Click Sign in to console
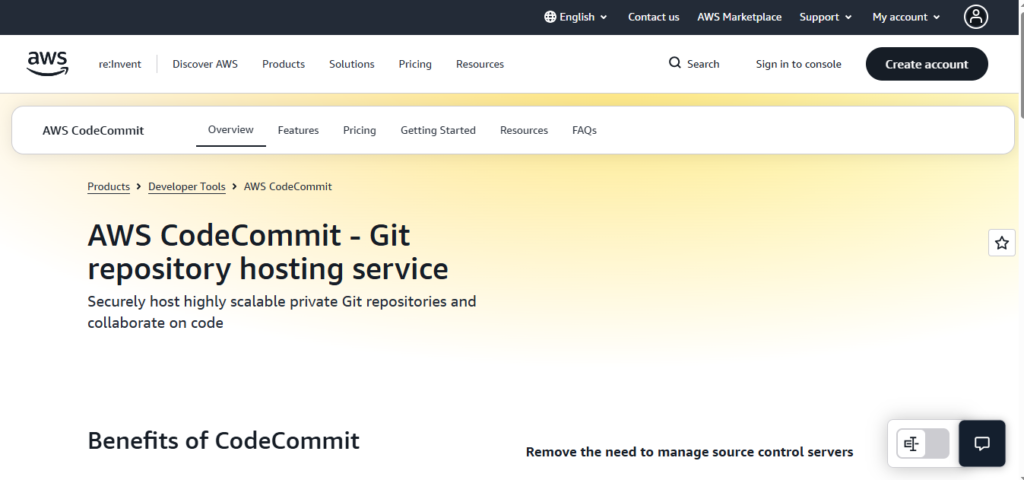 [799, 64]
